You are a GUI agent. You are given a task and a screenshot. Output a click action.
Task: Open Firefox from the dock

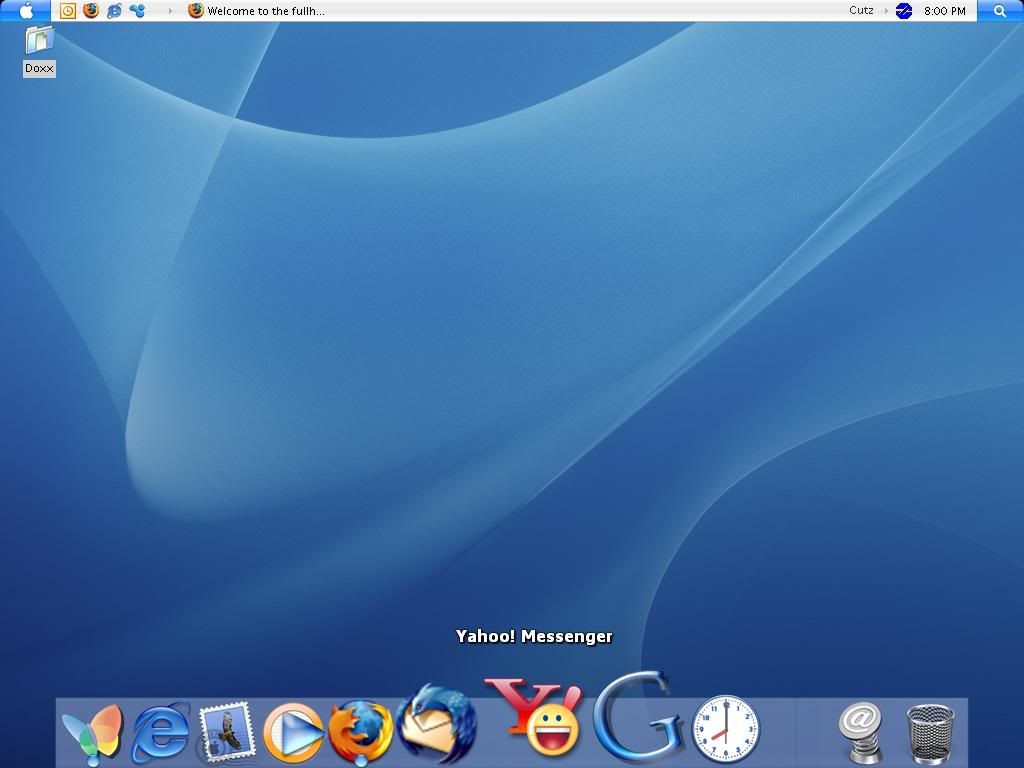tap(360, 732)
